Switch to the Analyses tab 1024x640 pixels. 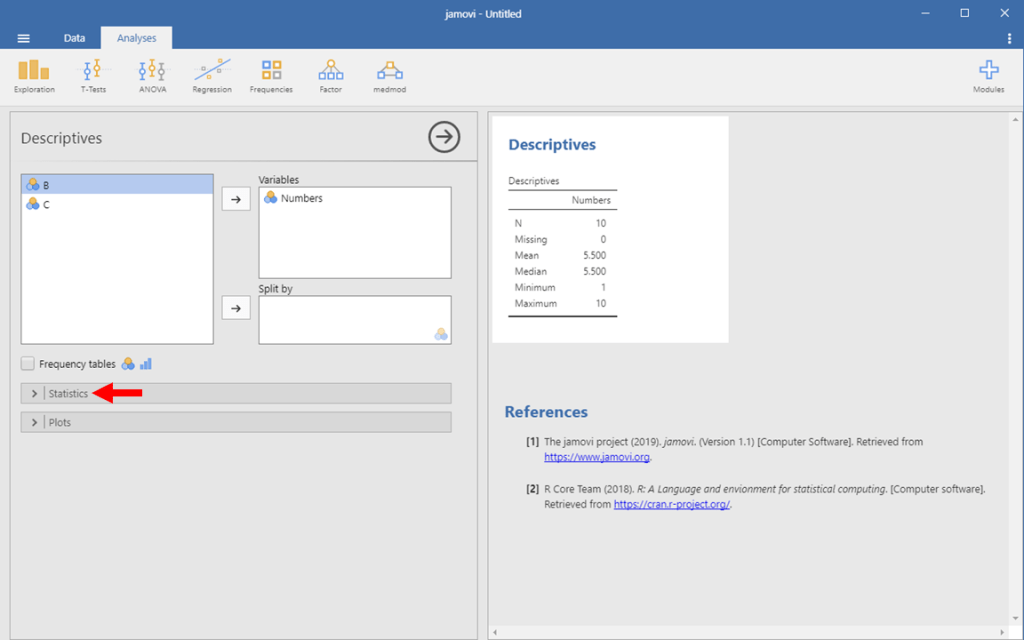click(x=136, y=37)
